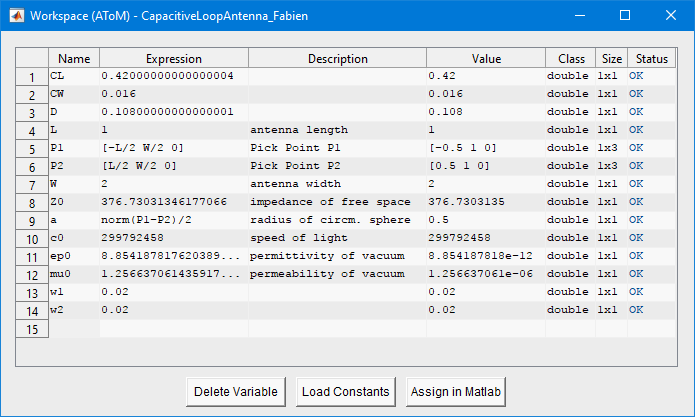Select expression 'norm(P1-P2)/2' cell
The height and width of the screenshot is (417, 695).
[x=174, y=220]
